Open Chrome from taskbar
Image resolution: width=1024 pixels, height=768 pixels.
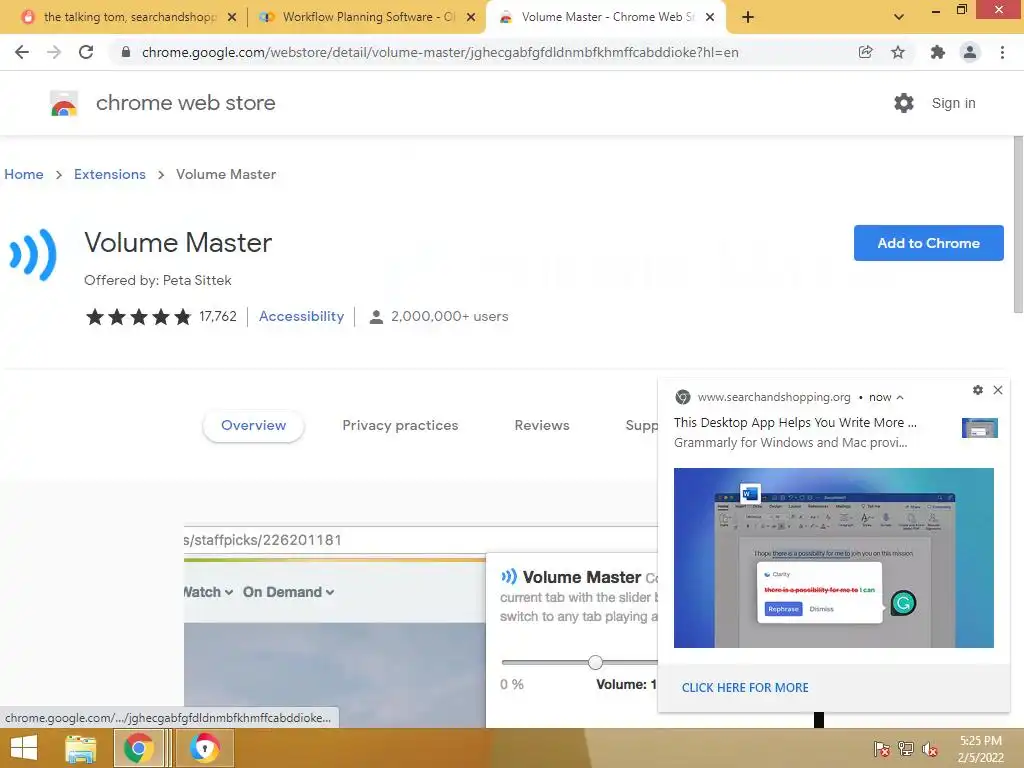click(x=138, y=748)
